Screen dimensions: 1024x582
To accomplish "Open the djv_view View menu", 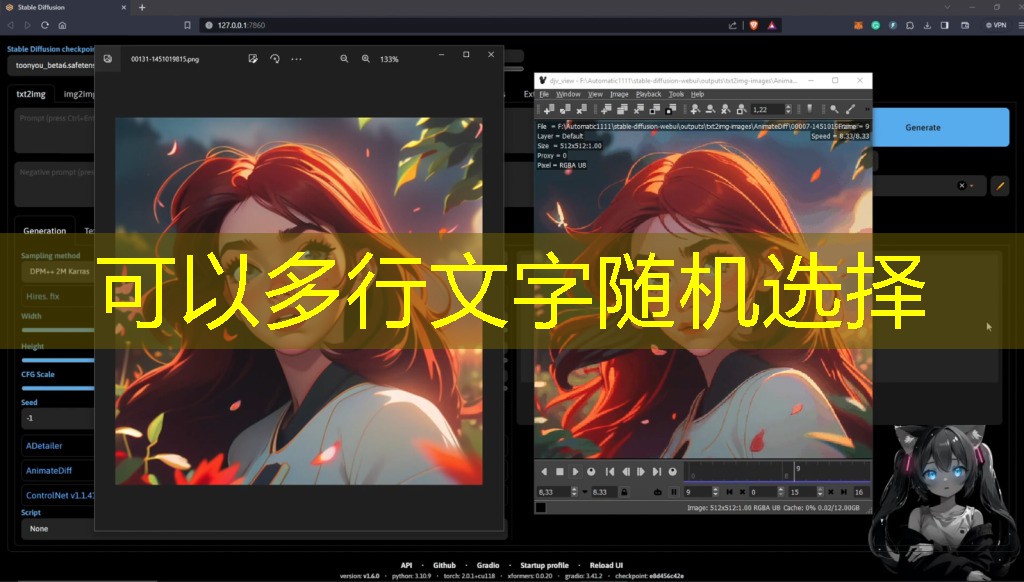I will pos(595,94).
